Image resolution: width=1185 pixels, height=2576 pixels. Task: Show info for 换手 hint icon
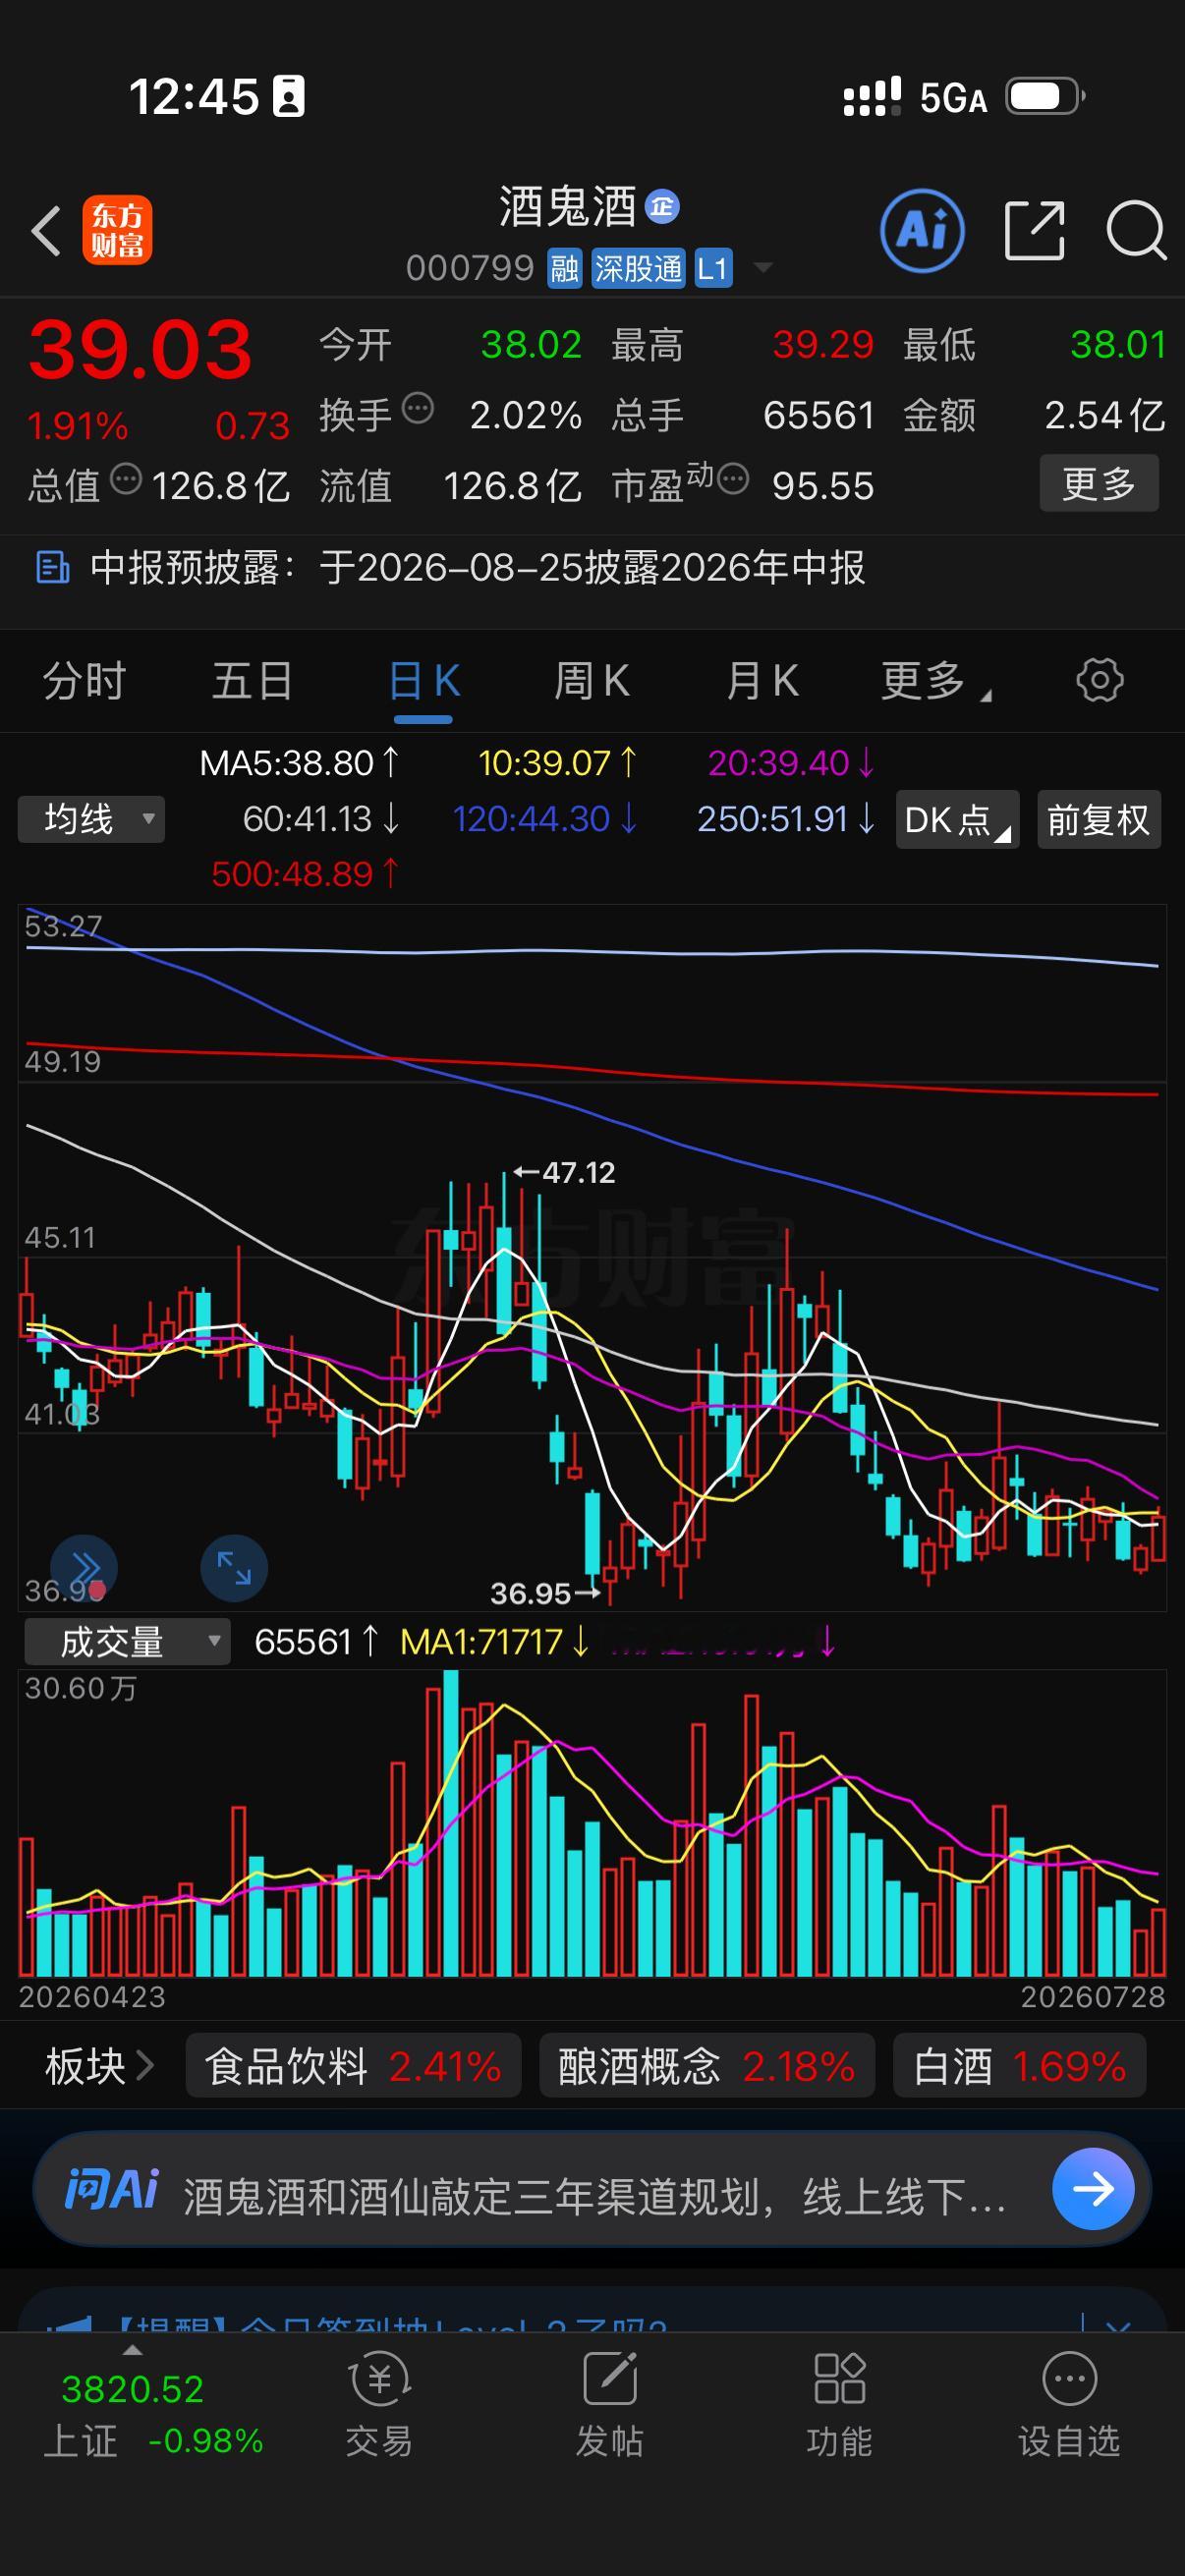click(x=418, y=409)
